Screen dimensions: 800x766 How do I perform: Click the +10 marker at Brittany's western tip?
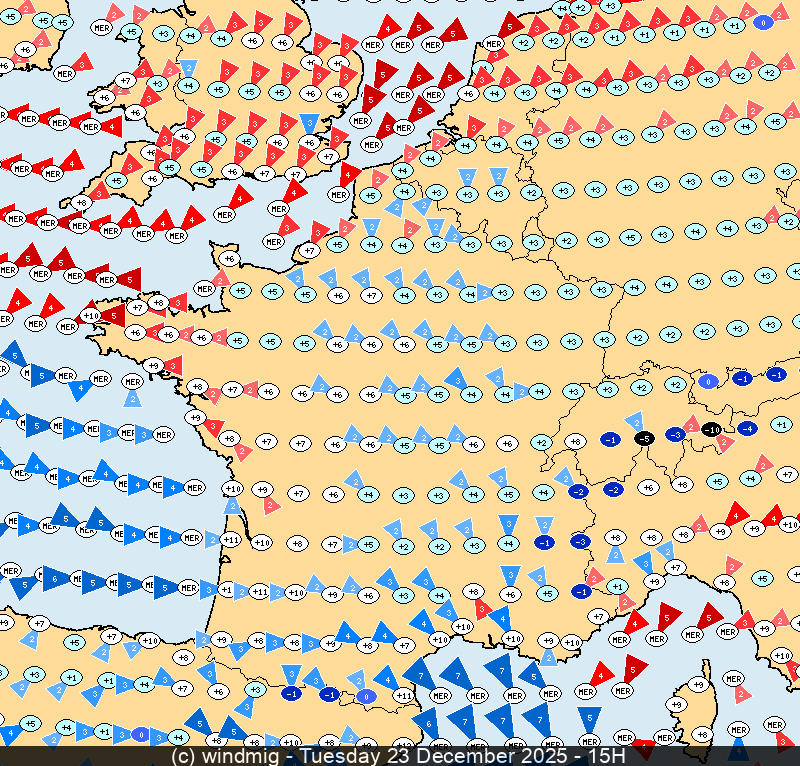pyautogui.click(x=90, y=316)
